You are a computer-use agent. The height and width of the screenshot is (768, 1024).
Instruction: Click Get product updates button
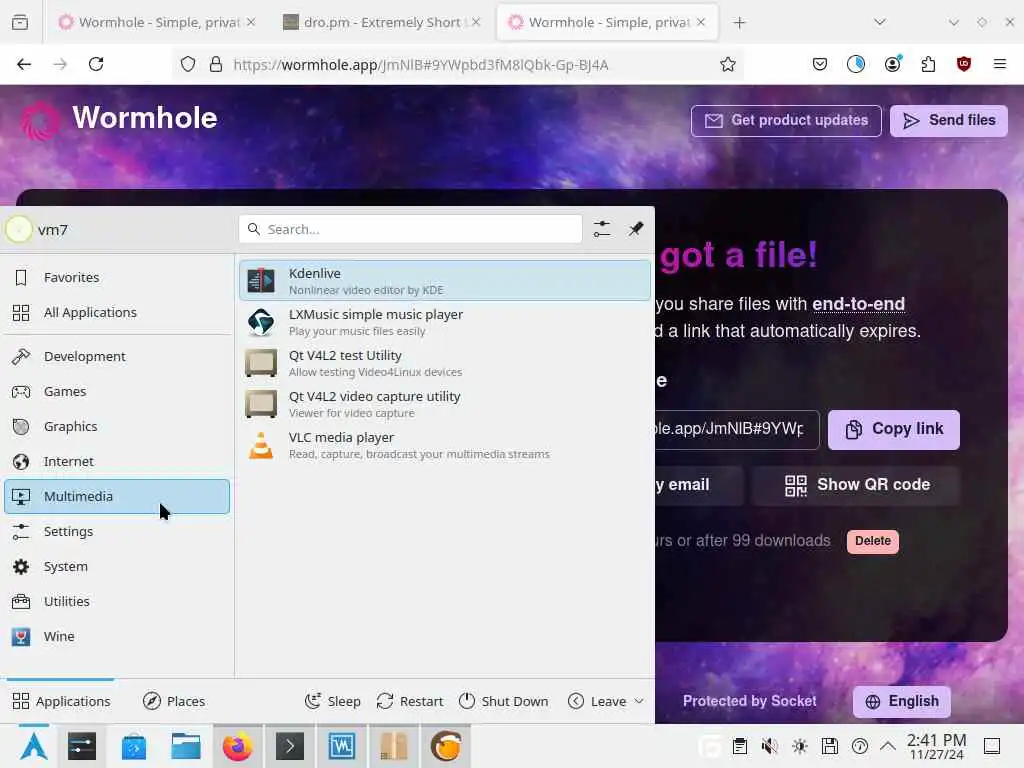(786, 121)
